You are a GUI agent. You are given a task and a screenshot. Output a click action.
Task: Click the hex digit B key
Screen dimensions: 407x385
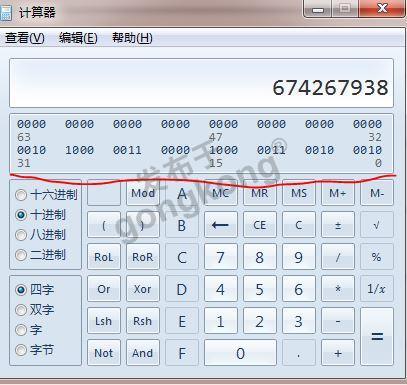pyautogui.click(x=182, y=225)
